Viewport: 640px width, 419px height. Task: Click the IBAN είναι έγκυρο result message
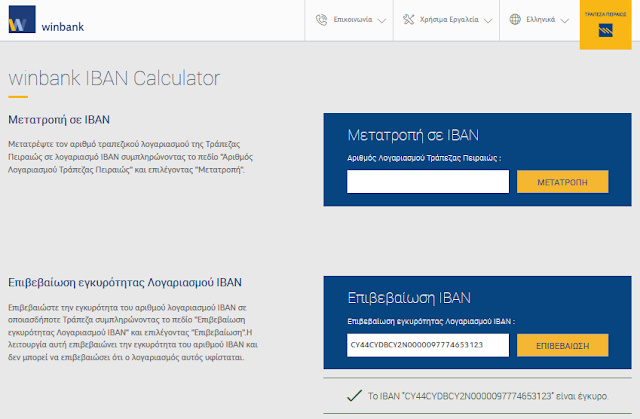click(x=488, y=396)
